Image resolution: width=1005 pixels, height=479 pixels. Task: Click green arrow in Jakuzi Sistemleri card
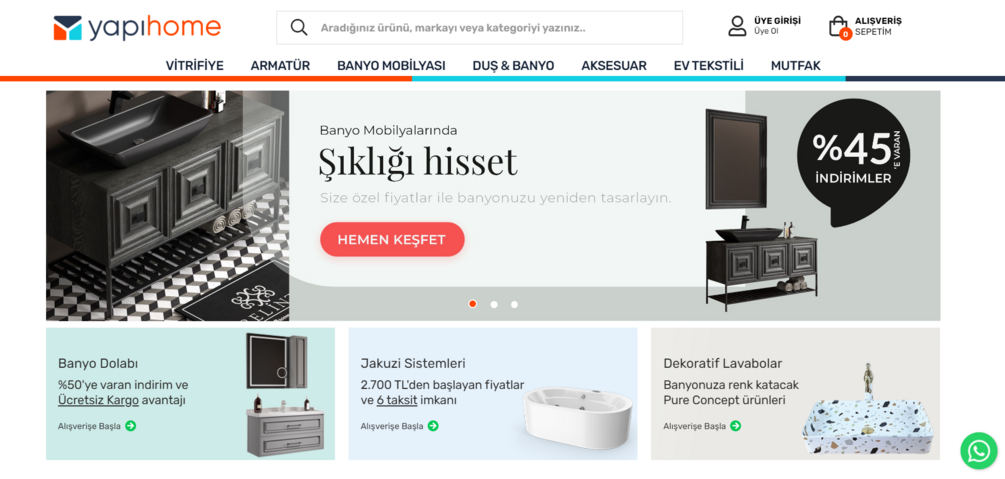pos(433,426)
